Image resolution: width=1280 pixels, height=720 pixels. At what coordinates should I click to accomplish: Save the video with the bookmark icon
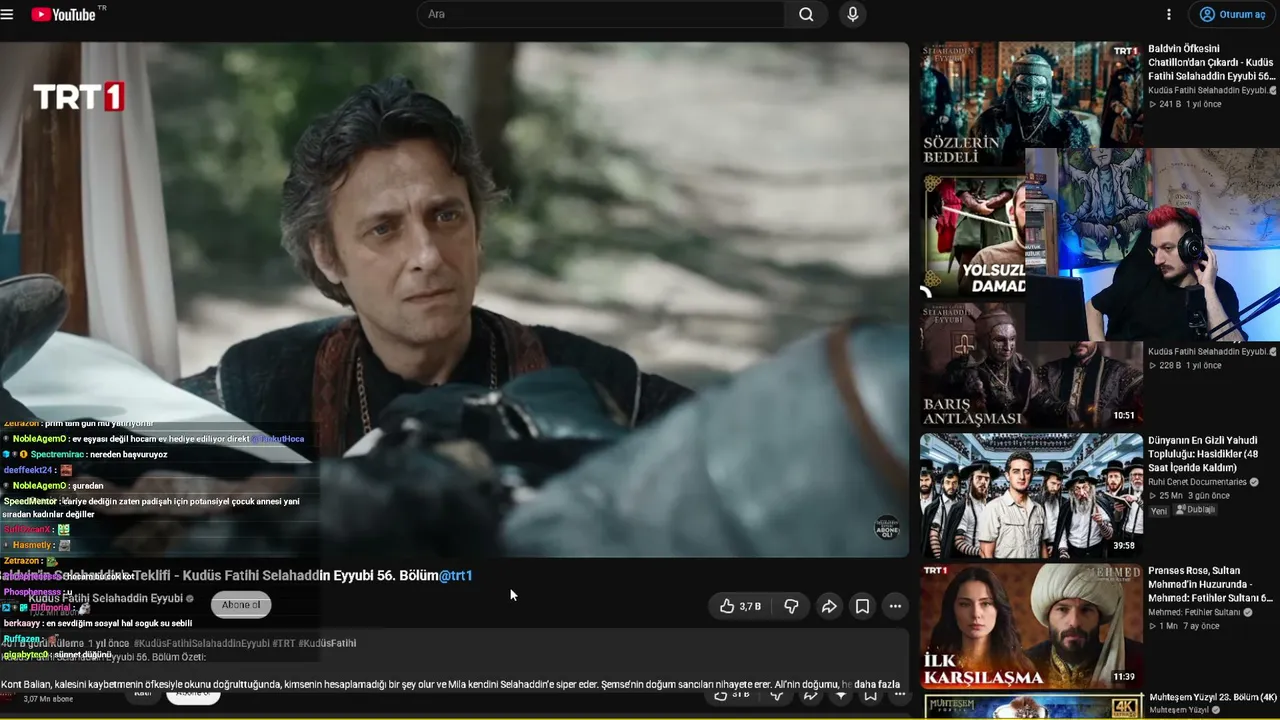[862, 606]
